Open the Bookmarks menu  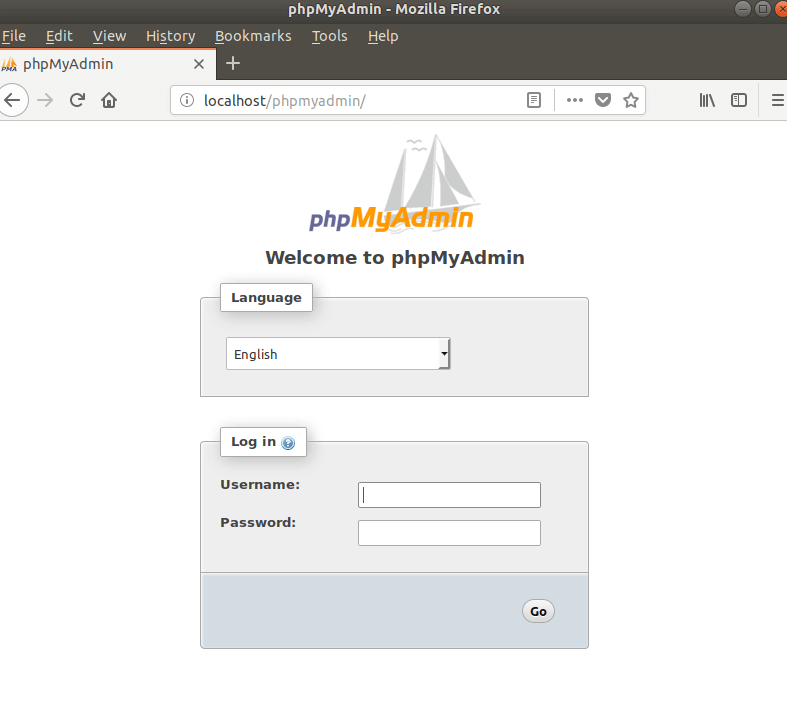pyautogui.click(x=253, y=36)
